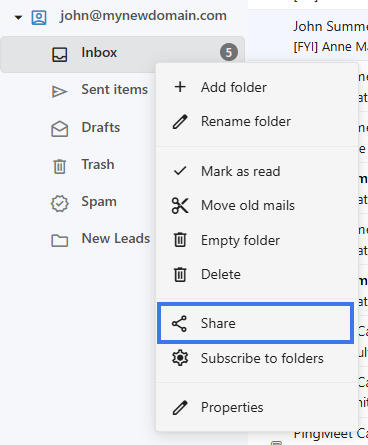Click the Share icon in the menu

coord(179,324)
